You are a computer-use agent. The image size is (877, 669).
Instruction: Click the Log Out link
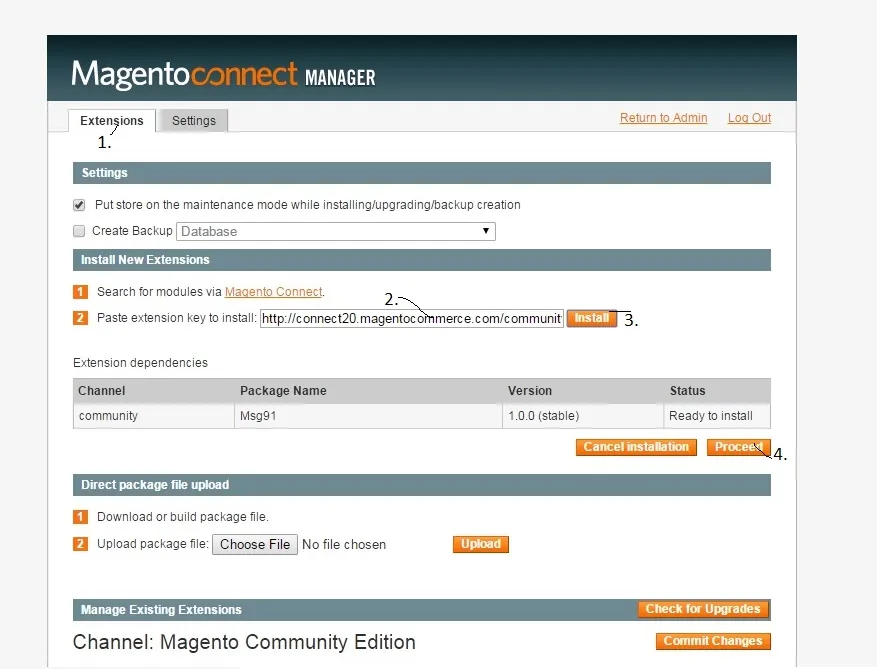(x=749, y=117)
